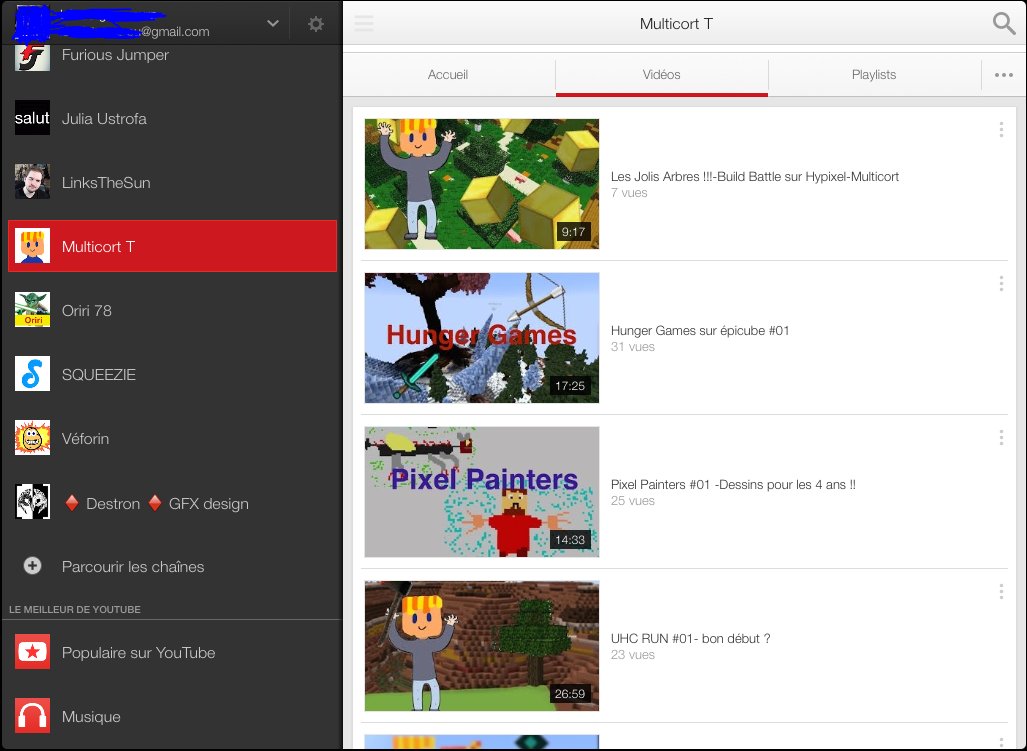The height and width of the screenshot is (751, 1027).
Task: Open Destron GFX design channel
Action: (157, 504)
